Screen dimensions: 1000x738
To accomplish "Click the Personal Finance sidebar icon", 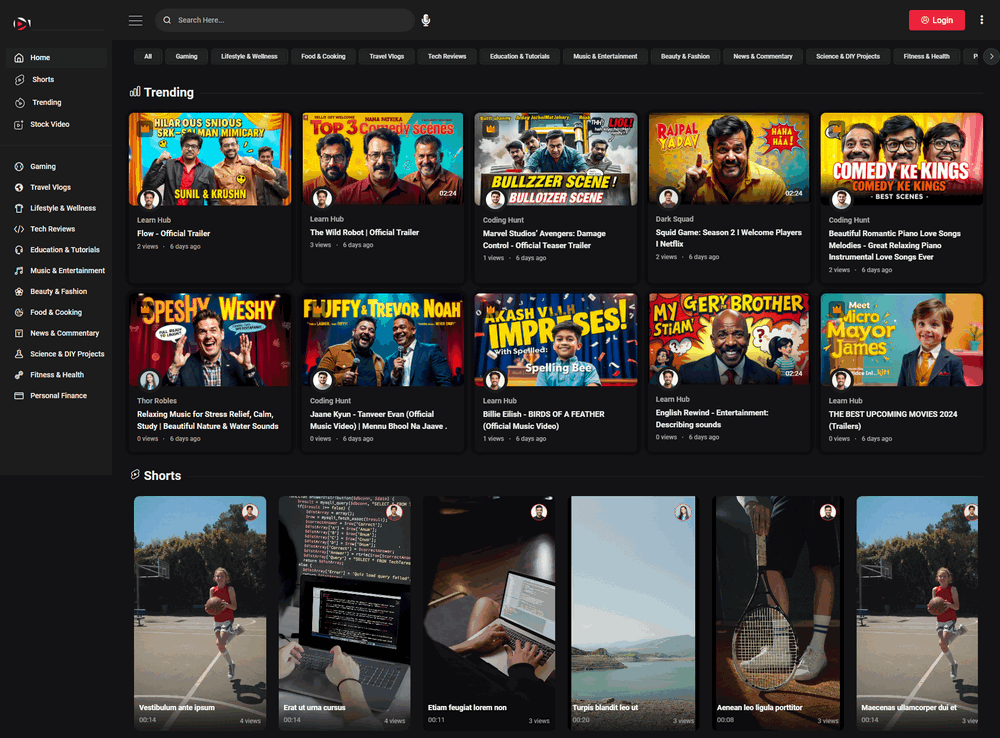I will pos(19,396).
